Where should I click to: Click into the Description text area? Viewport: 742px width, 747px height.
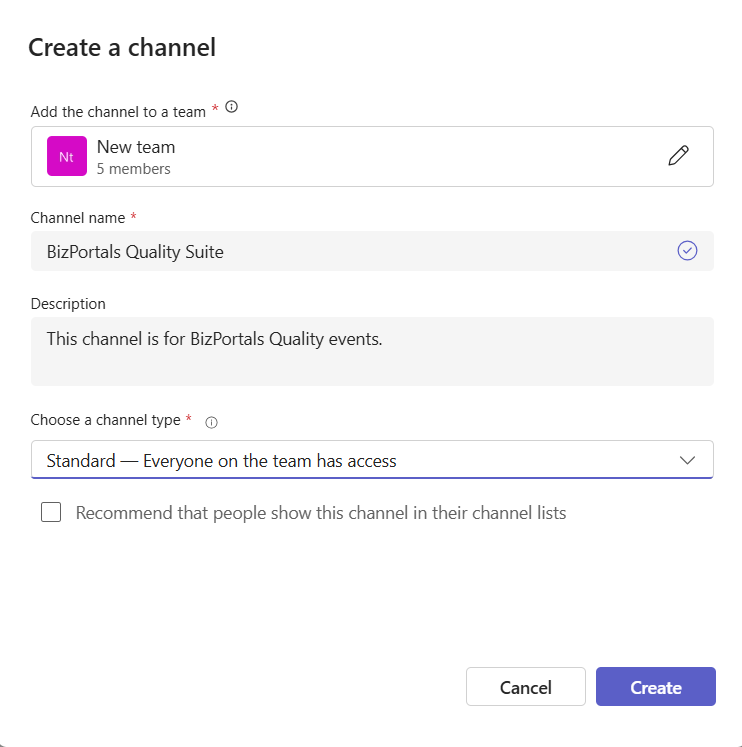pos(372,352)
